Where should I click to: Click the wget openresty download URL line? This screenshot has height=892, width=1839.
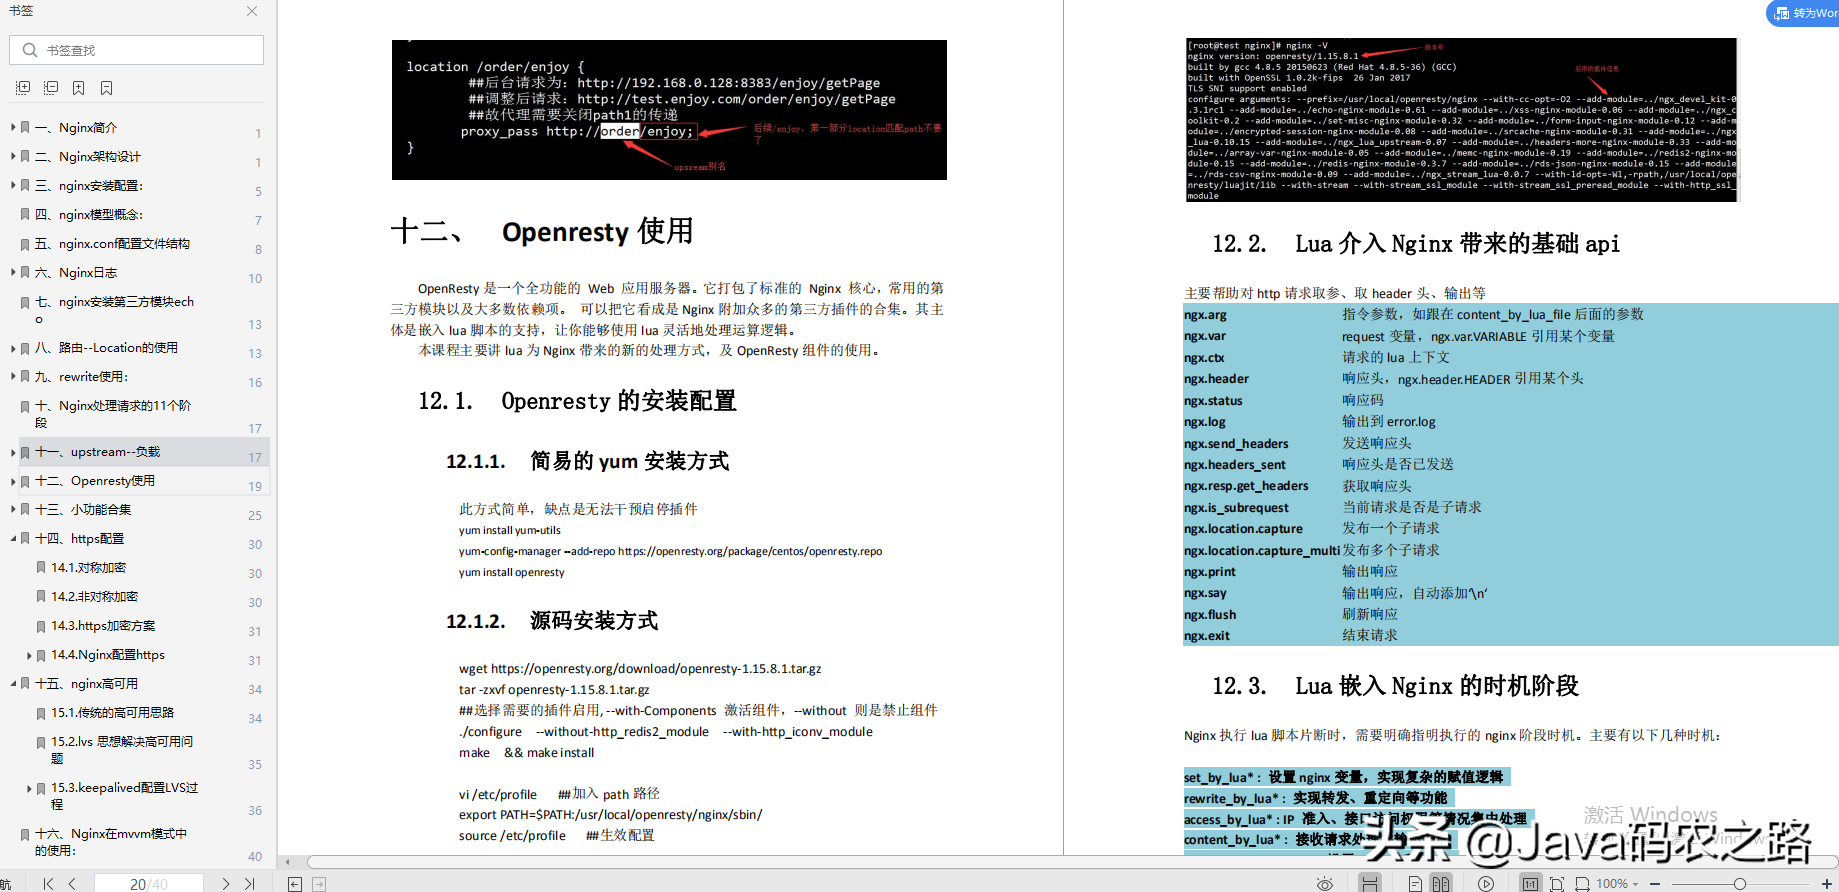click(640, 669)
